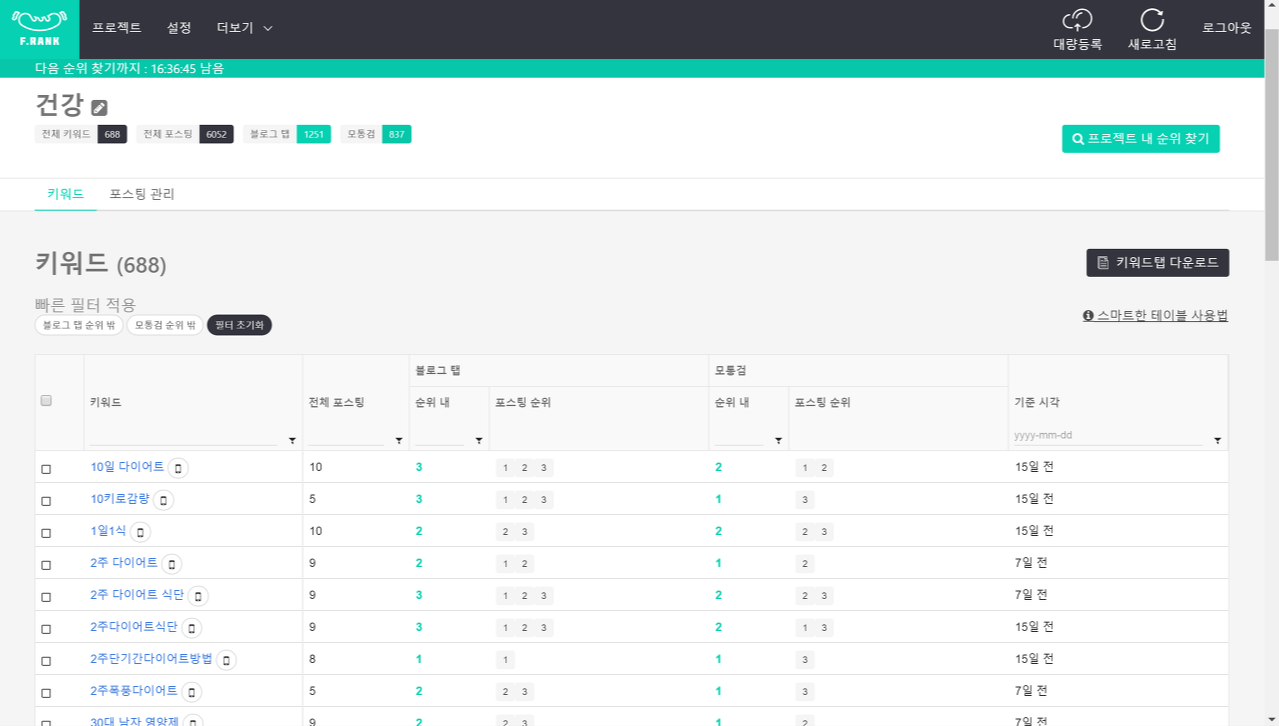Toggle the select-all header checkbox
The image size is (1279, 726).
pyautogui.click(x=46, y=401)
